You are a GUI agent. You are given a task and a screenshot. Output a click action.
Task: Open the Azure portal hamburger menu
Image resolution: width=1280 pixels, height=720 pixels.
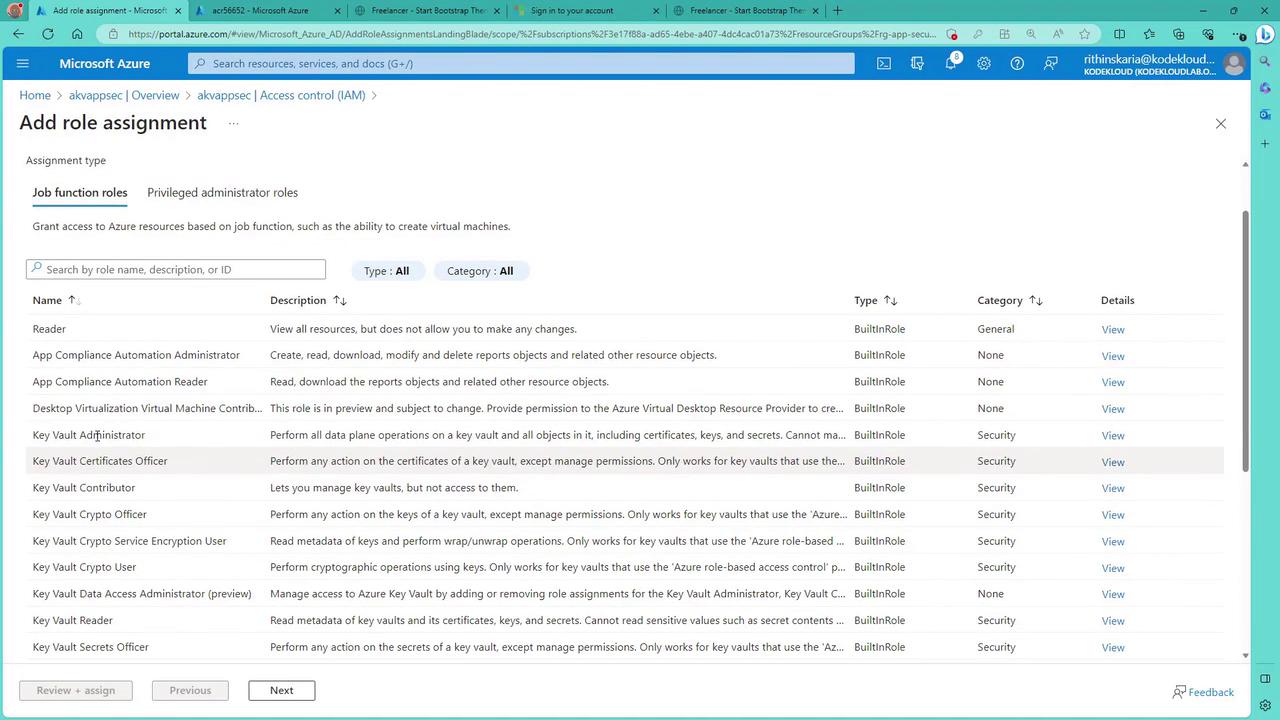23,63
